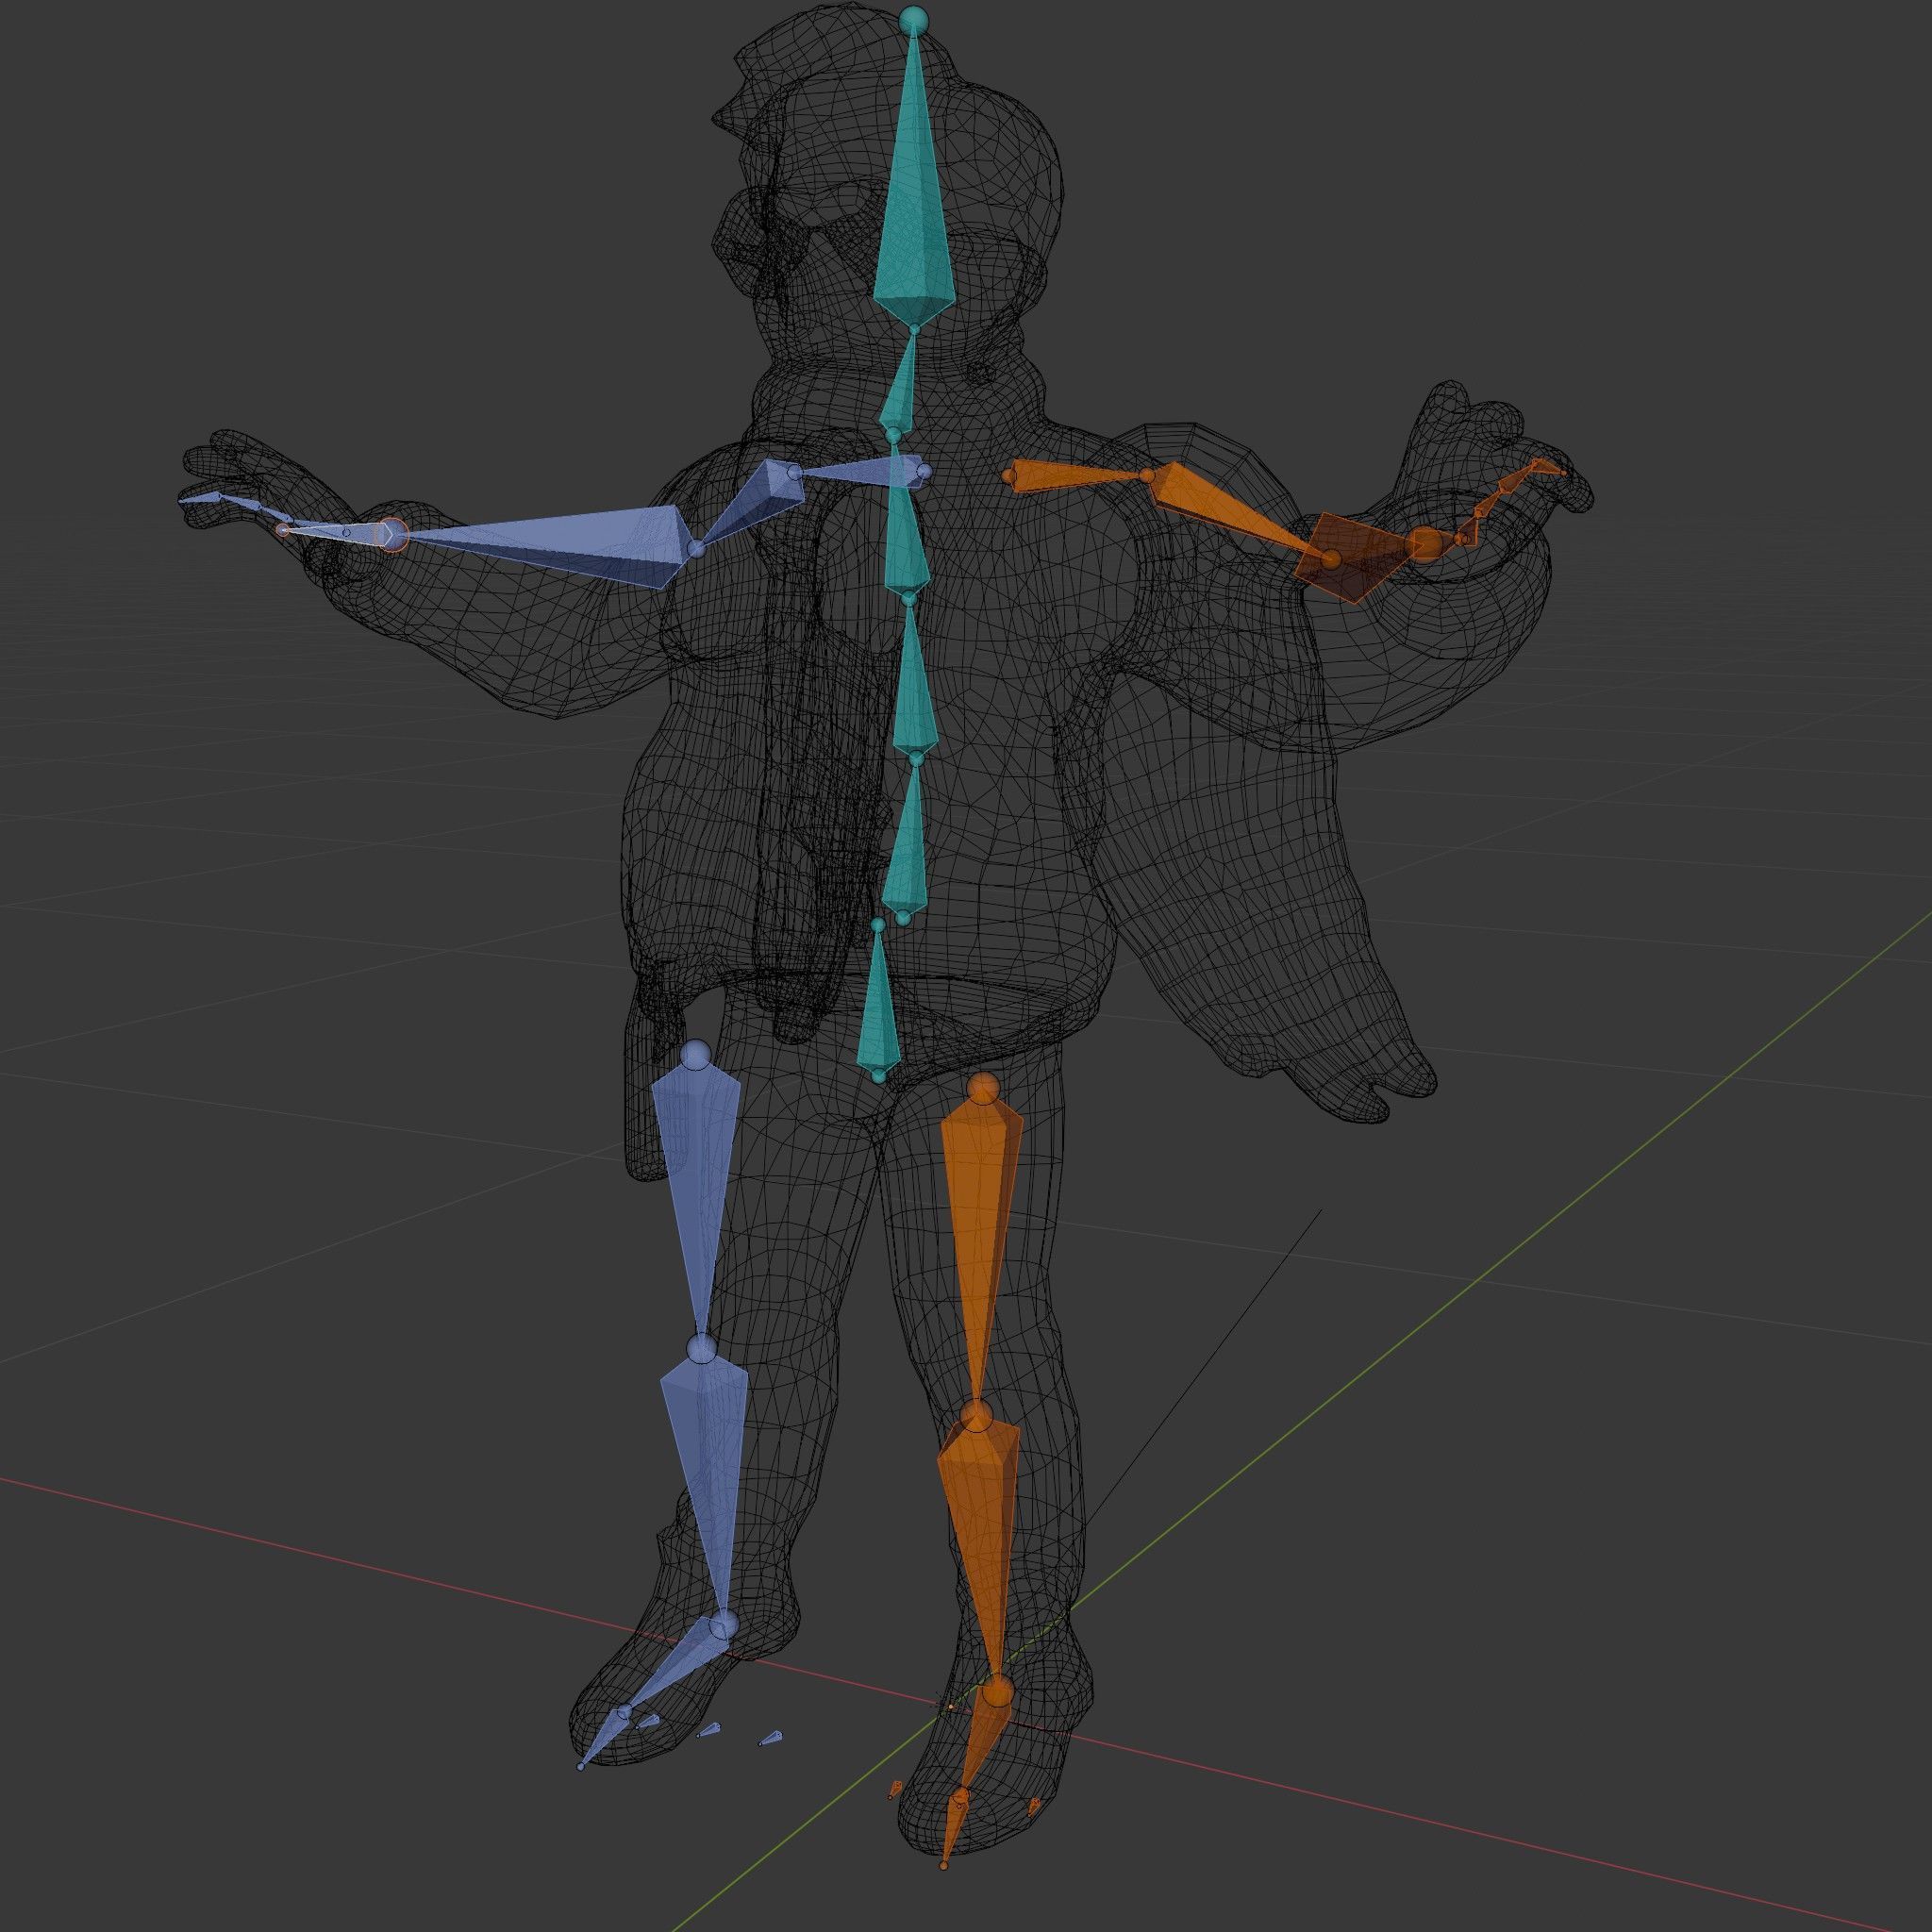1932x1932 pixels.
Task: Click the blue hip joint sphere
Action: pos(695,1055)
